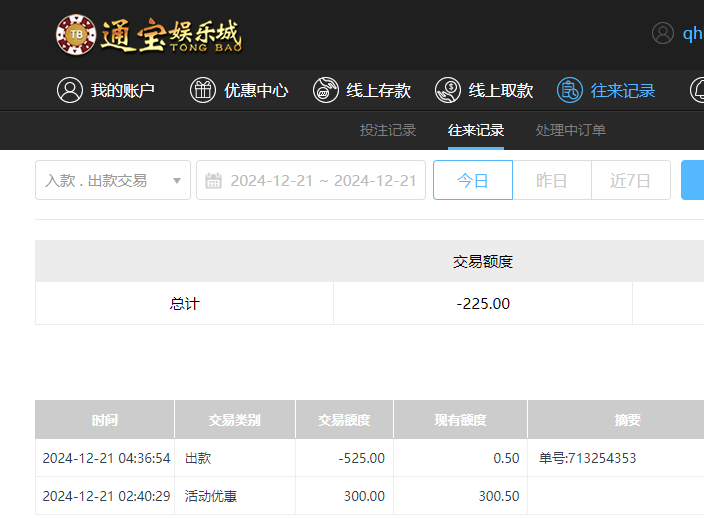Image resolution: width=704 pixels, height=518 pixels.
Task: Click the blue search button
Action: pos(692,180)
